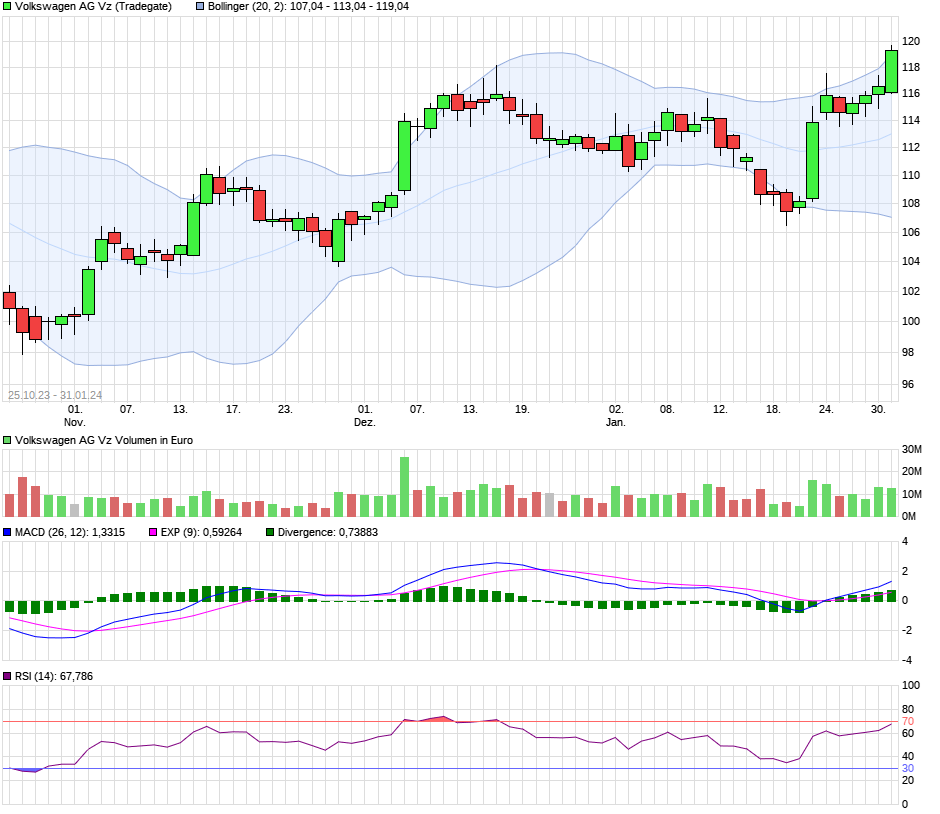This screenshot has width=940, height=814.
Task: Click the 80 RSI axis label
Action: pyautogui.click(x=908, y=709)
